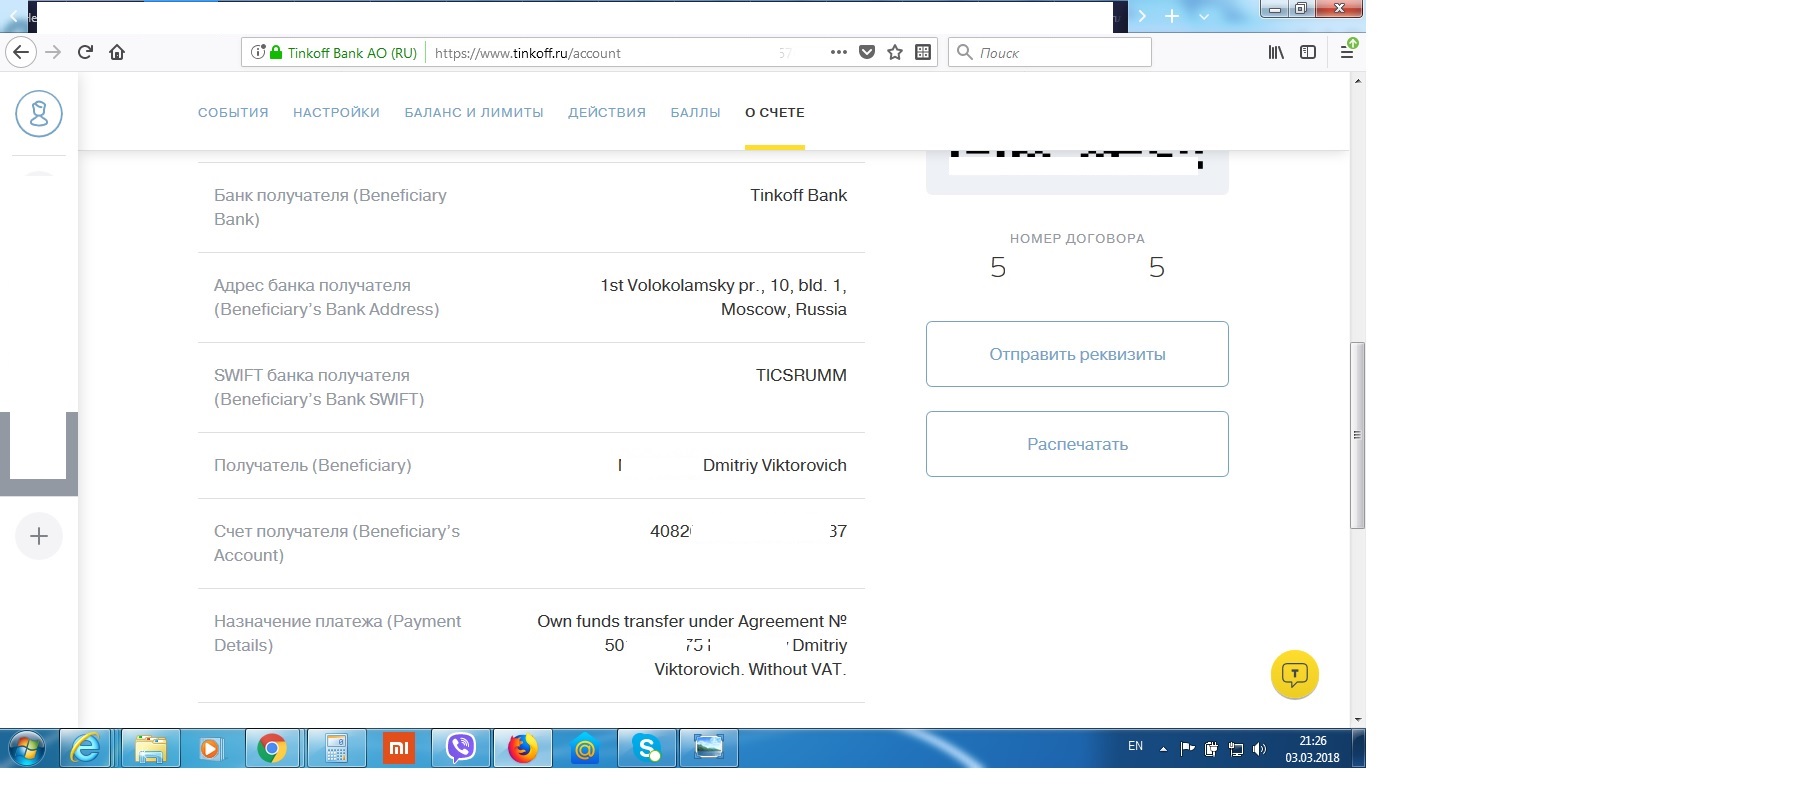This screenshot has width=1800, height=792.
Task: Open the Mi app from the taskbar
Action: [x=398, y=748]
